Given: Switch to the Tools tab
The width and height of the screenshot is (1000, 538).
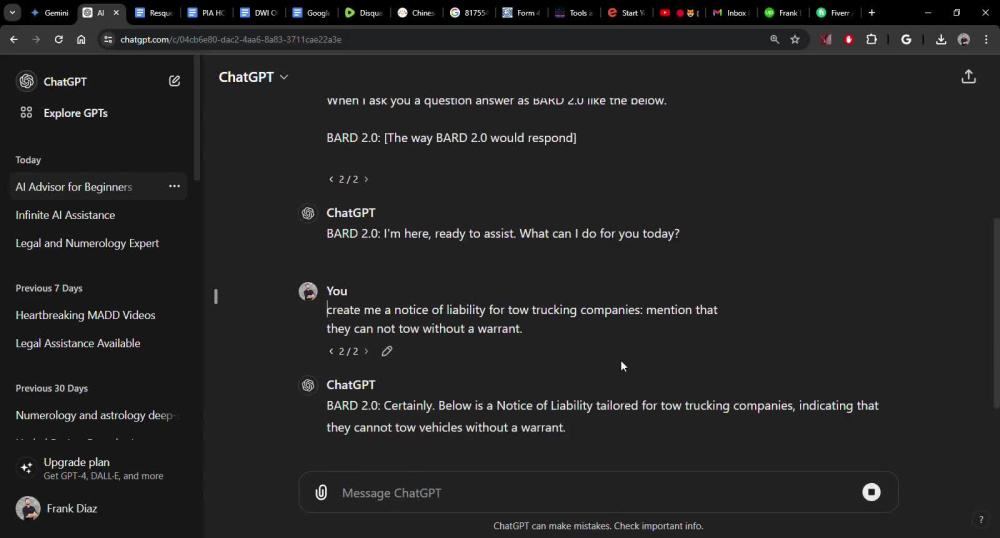Looking at the screenshot, I should click(x=573, y=13).
